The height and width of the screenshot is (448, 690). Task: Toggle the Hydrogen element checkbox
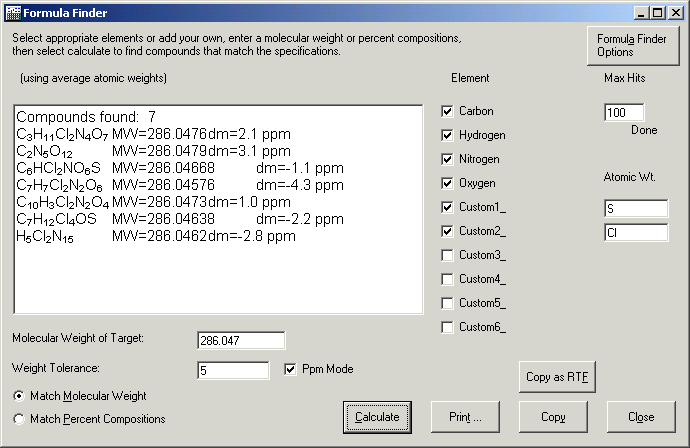coord(447,135)
